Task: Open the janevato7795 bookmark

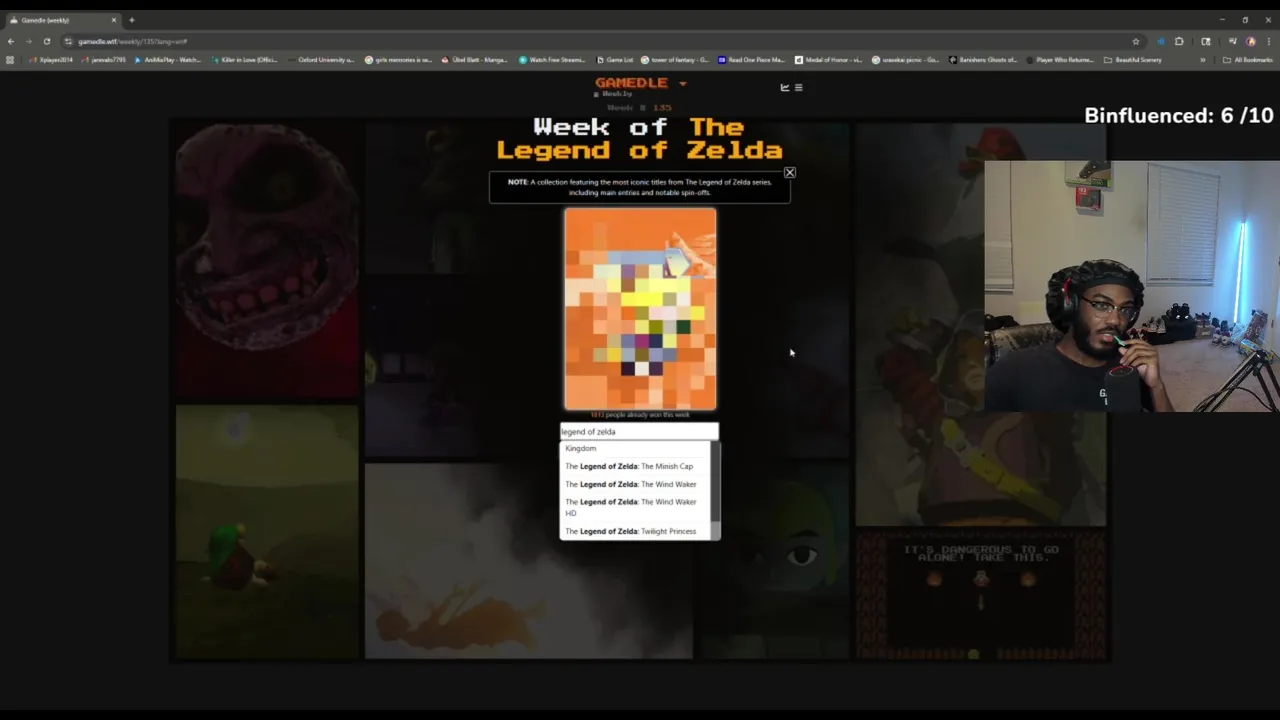Action: point(104,60)
